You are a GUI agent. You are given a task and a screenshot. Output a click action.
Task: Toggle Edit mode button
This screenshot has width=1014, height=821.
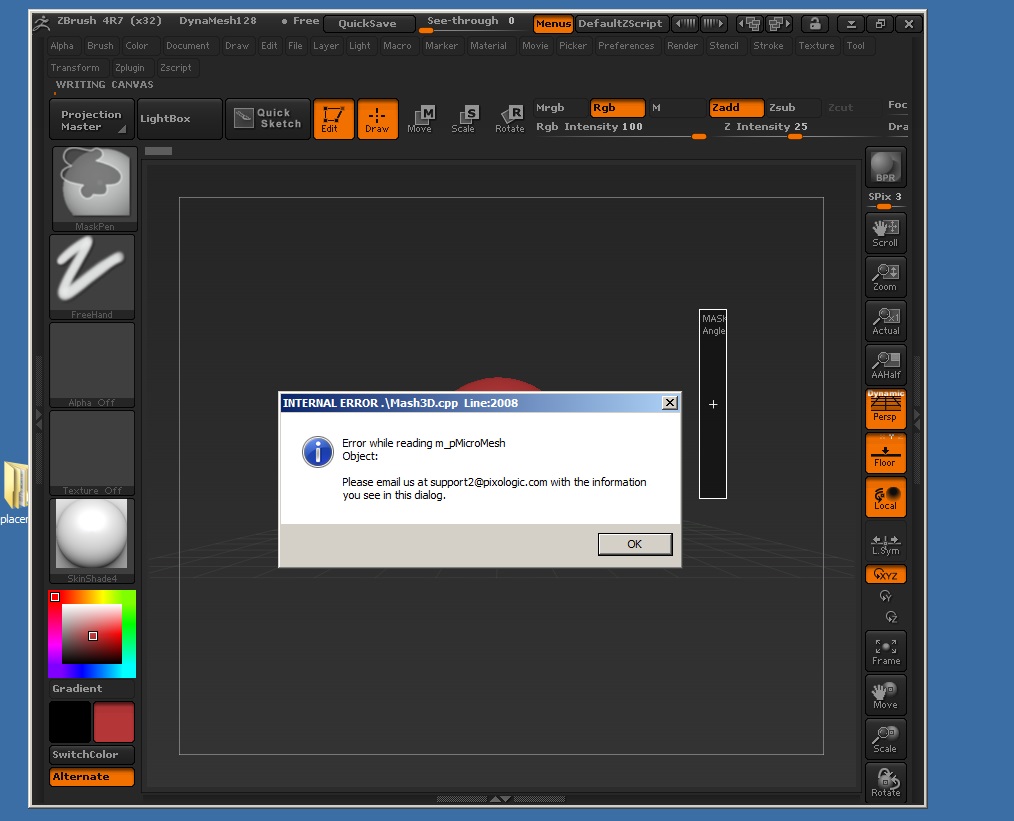(x=333, y=119)
